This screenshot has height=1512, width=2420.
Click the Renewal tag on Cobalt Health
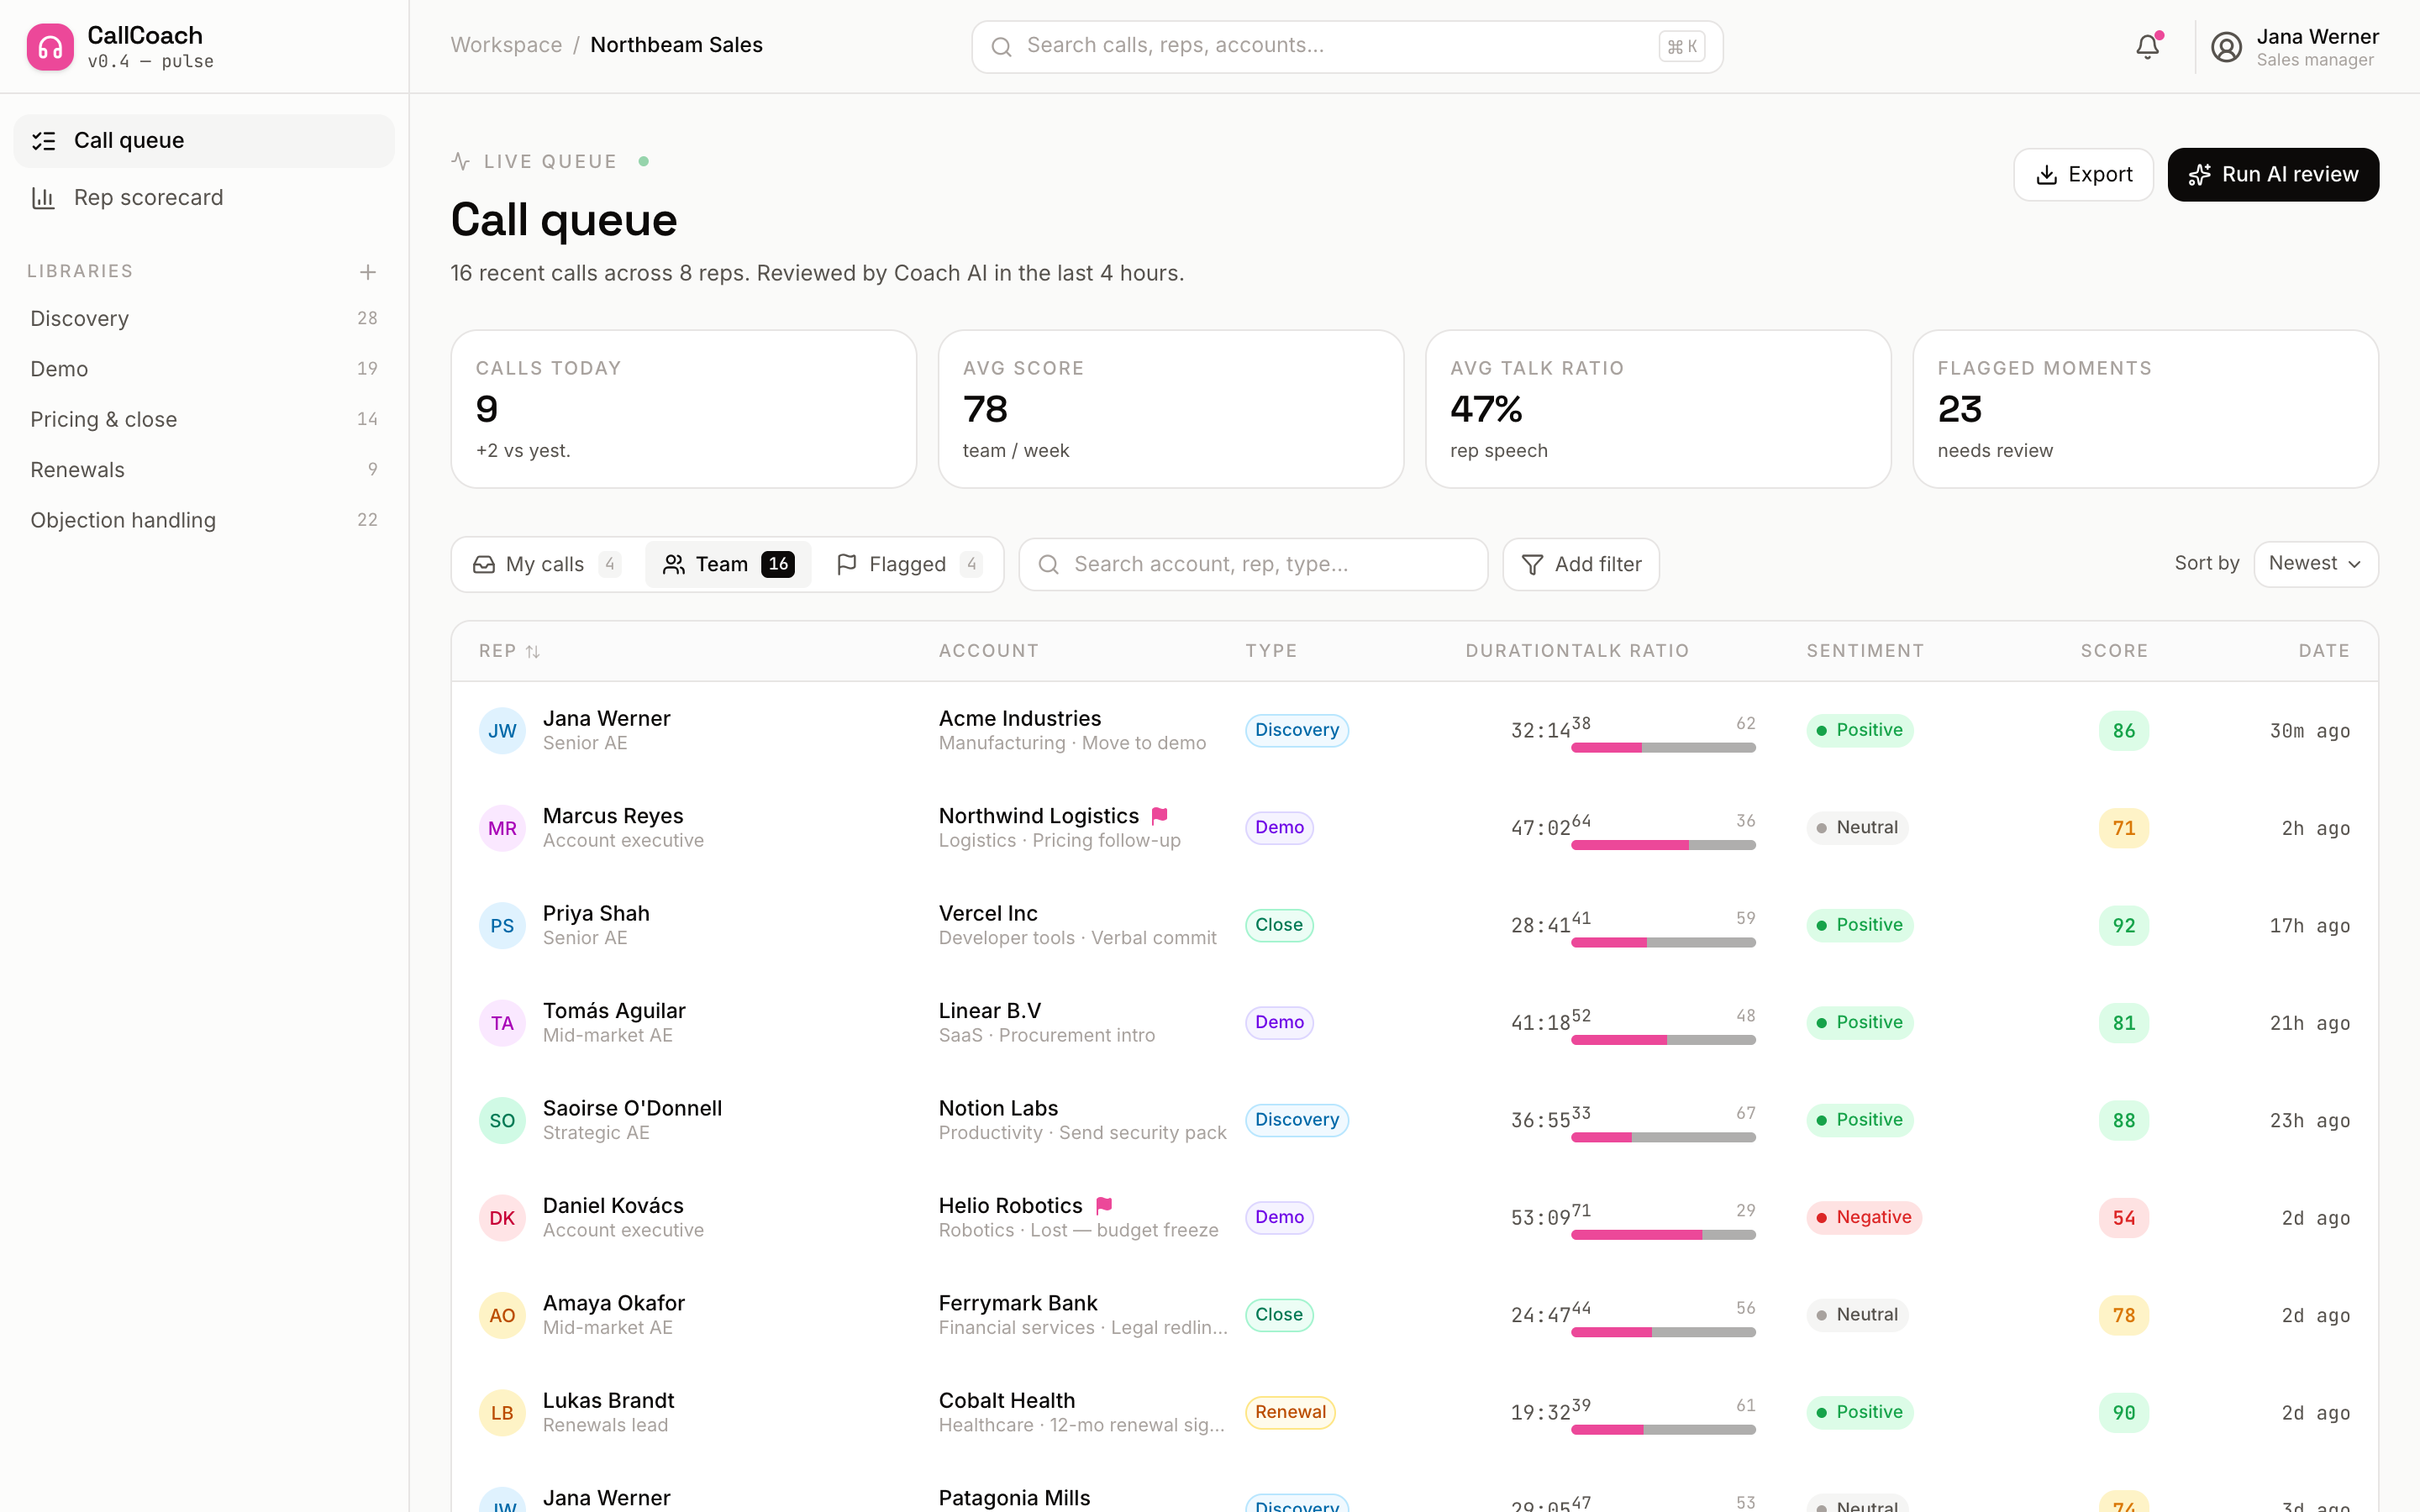(x=1290, y=1412)
